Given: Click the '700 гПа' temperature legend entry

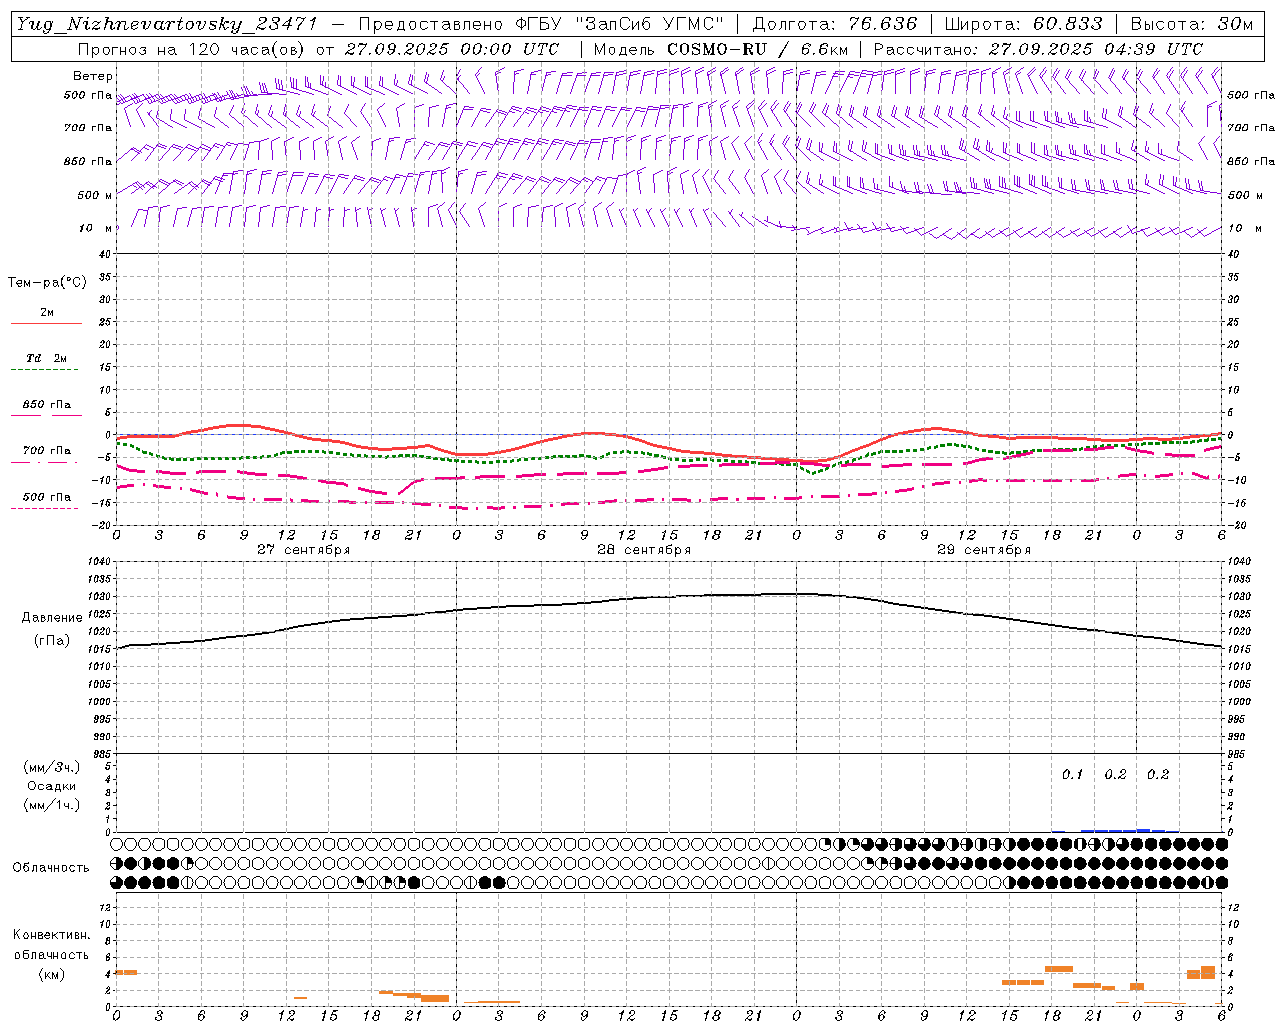Looking at the screenshot, I should (46, 451).
